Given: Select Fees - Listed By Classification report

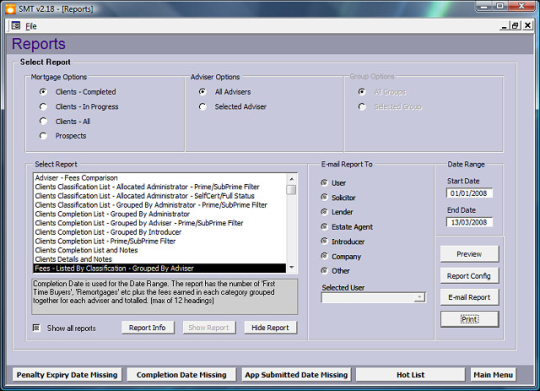Looking at the screenshot, I should [160, 268].
